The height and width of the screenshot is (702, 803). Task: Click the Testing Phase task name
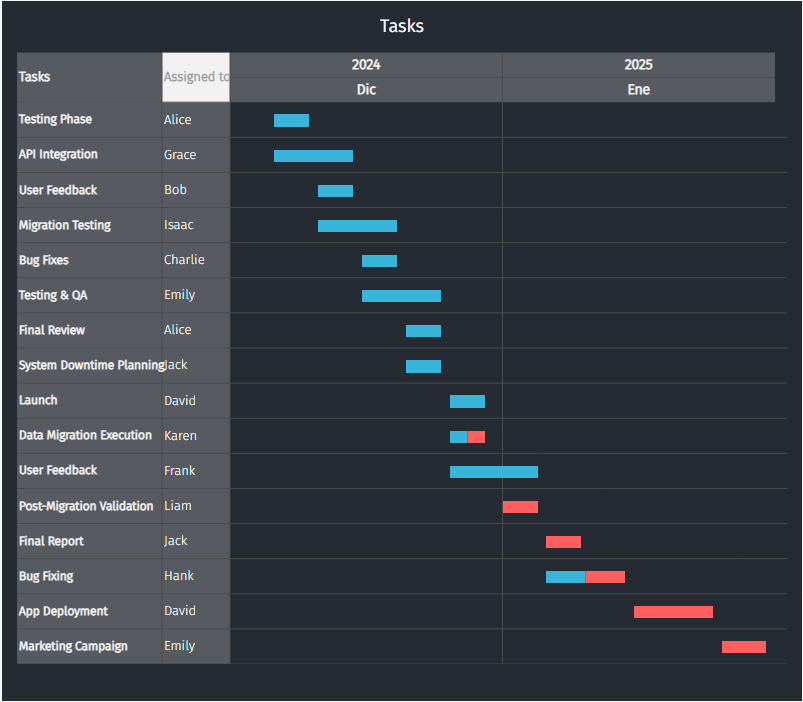[x=55, y=119]
